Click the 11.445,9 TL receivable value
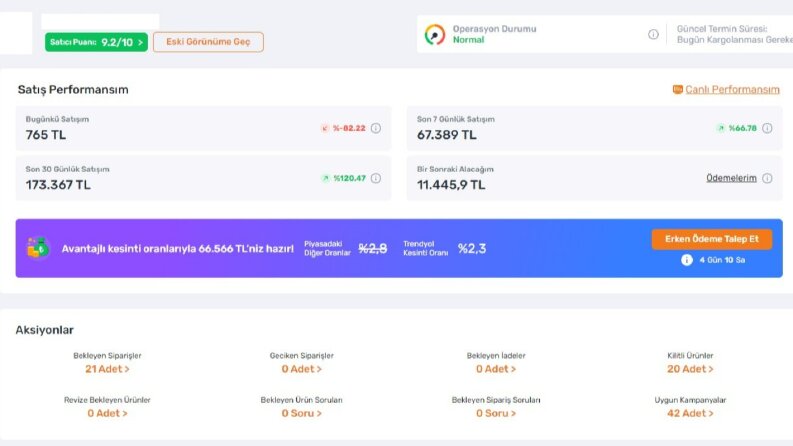The image size is (793, 446). 451,185
